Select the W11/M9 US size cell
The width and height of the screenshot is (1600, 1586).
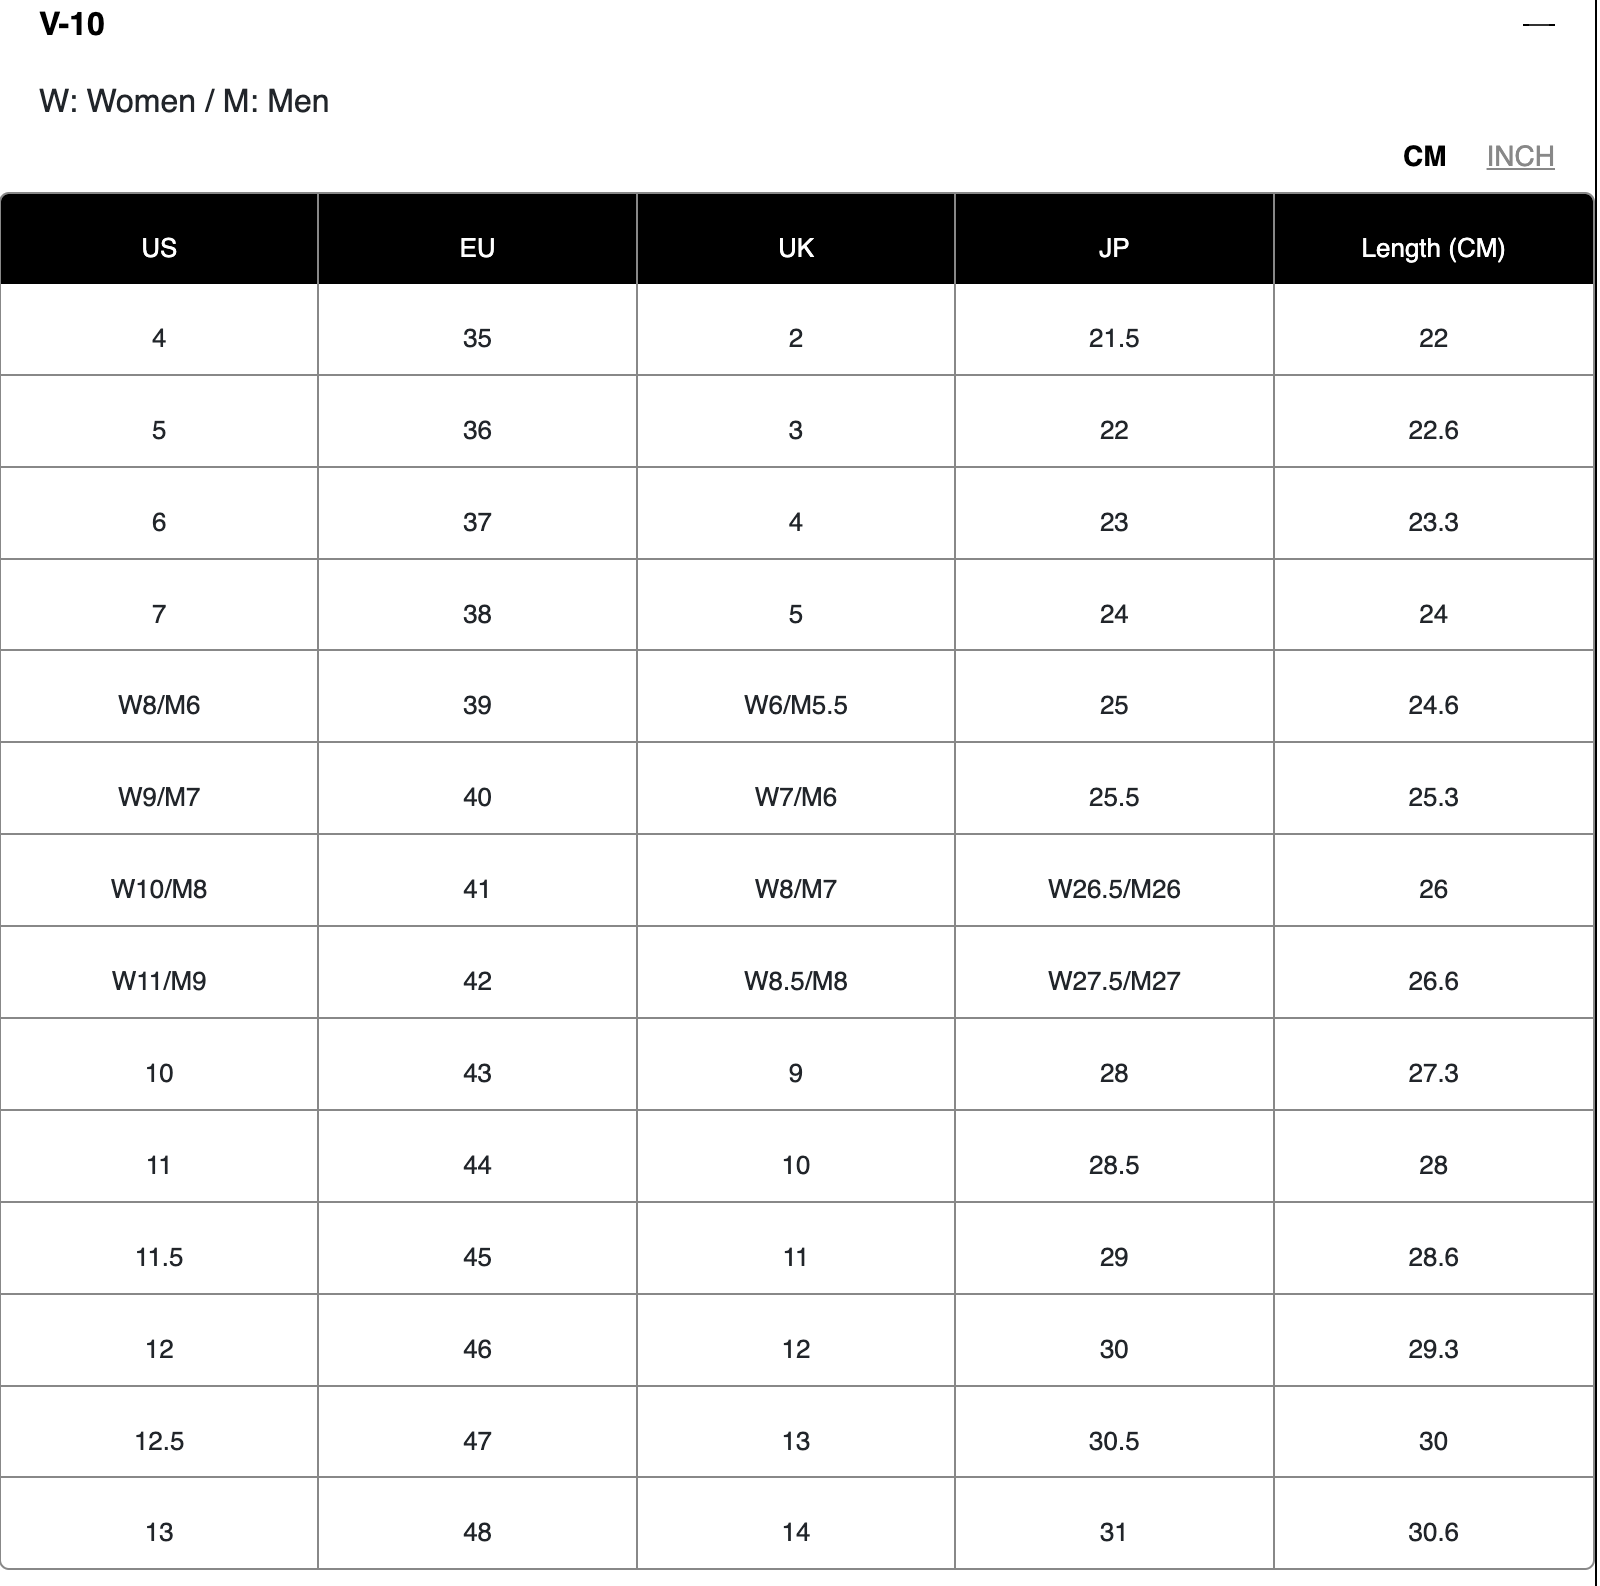tap(159, 981)
